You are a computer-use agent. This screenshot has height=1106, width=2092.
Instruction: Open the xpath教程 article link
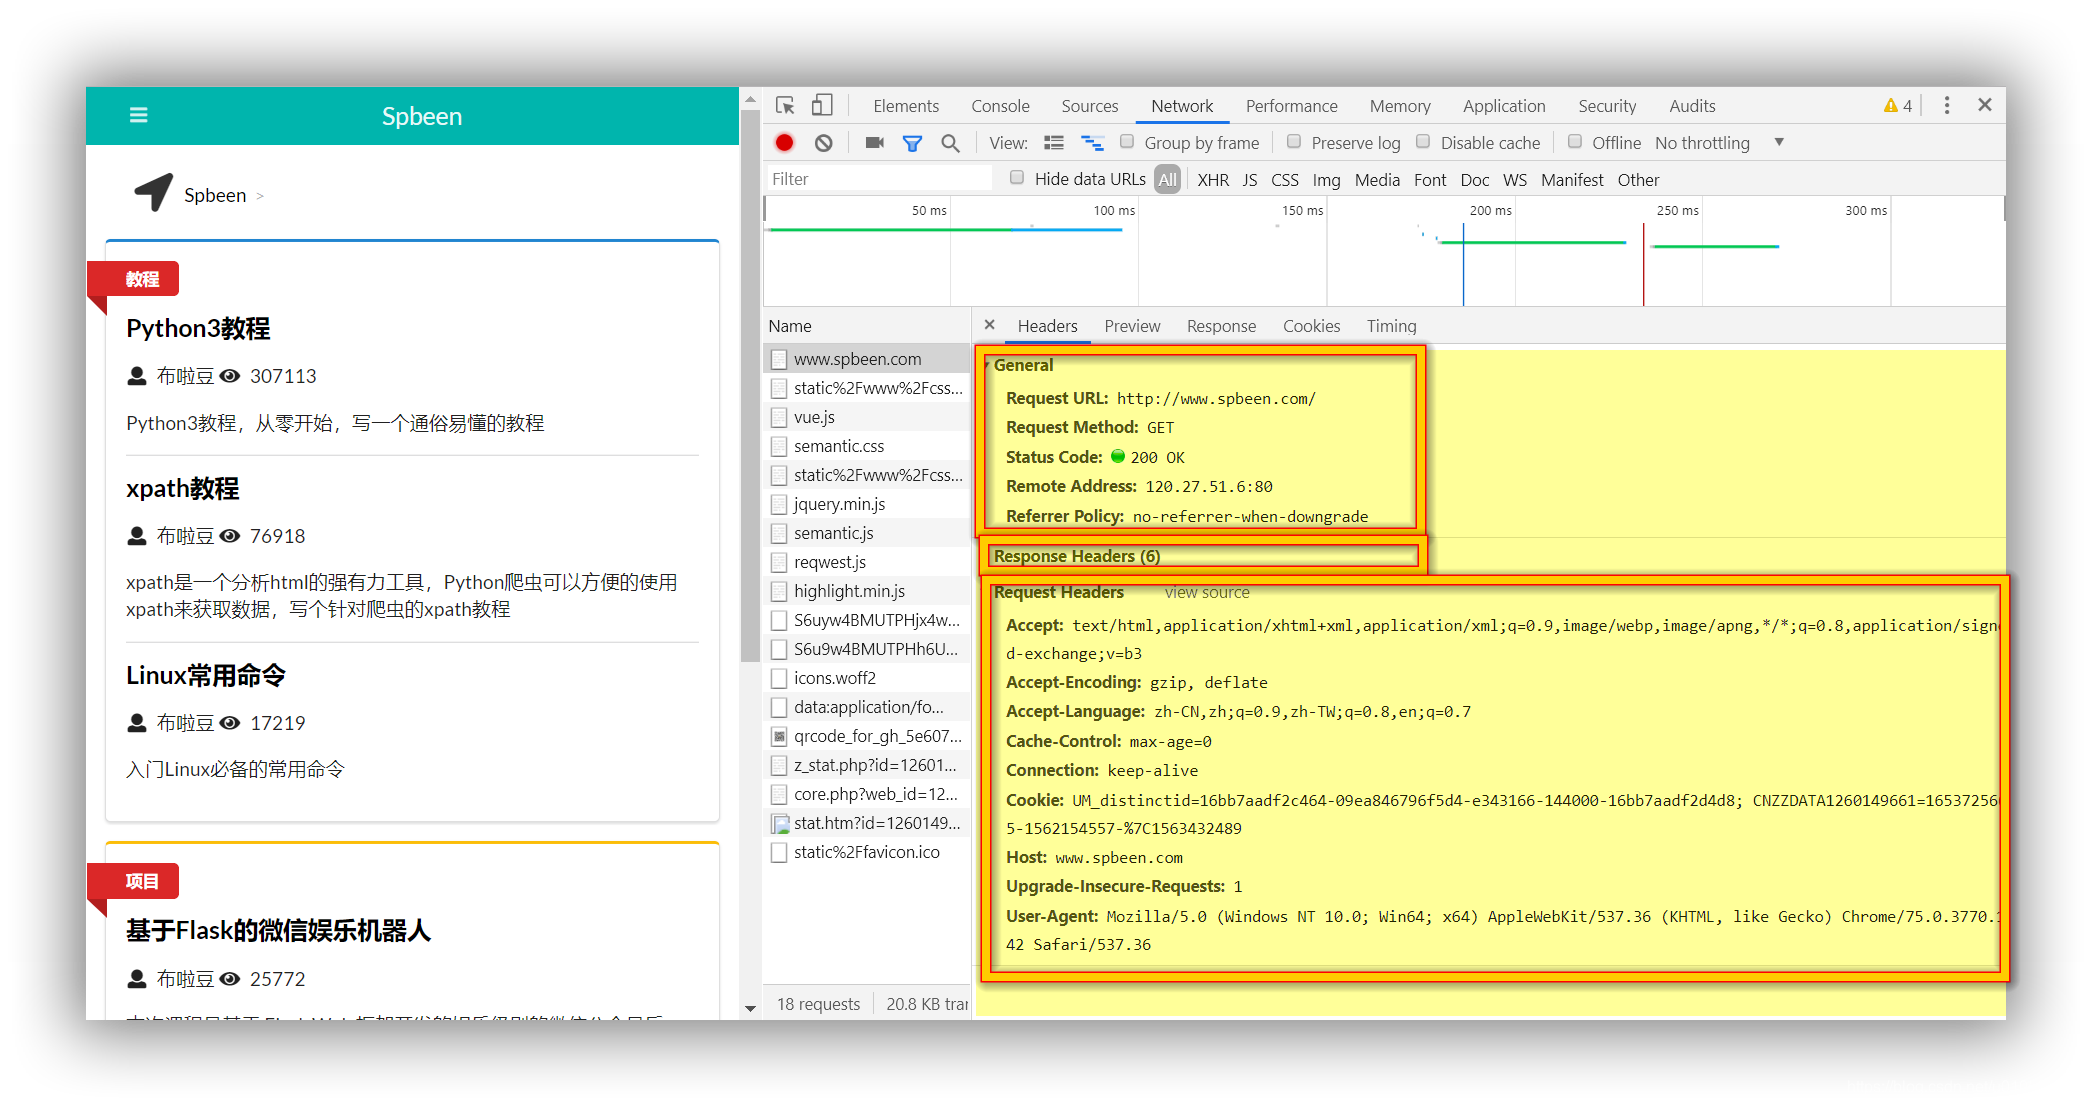tap(182, 488)
